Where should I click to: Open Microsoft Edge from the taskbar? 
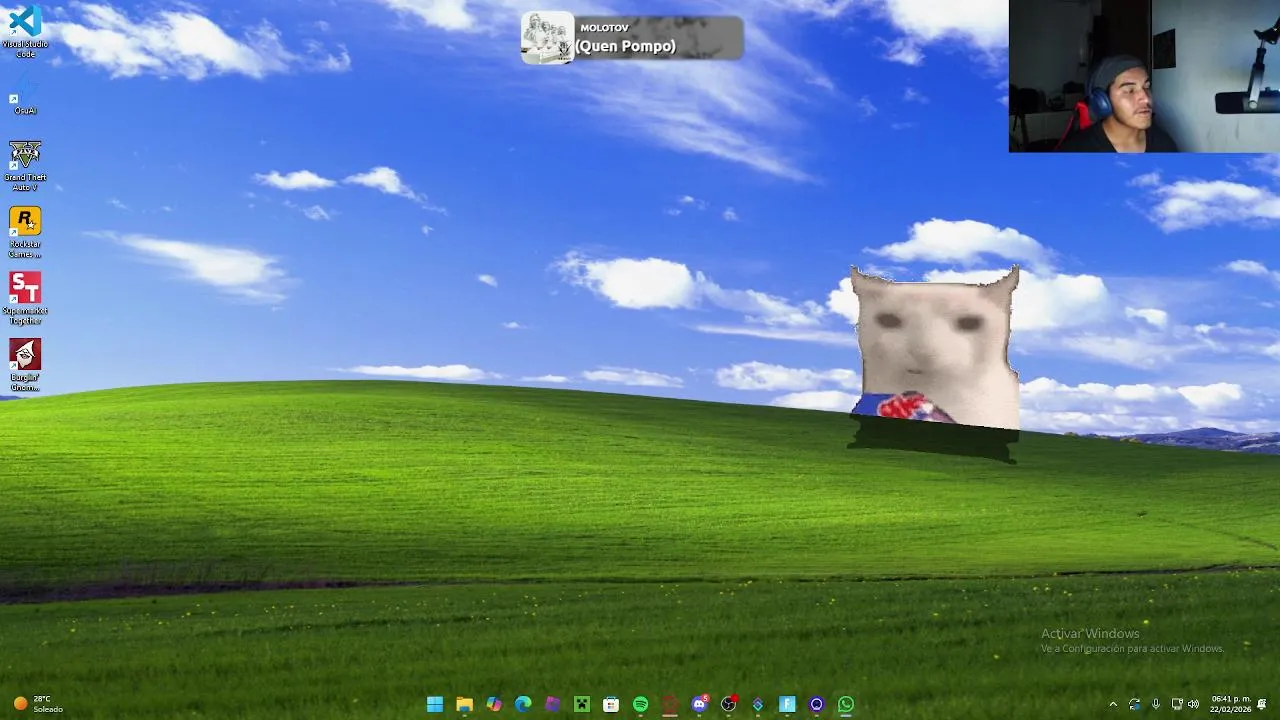(523, 704)
